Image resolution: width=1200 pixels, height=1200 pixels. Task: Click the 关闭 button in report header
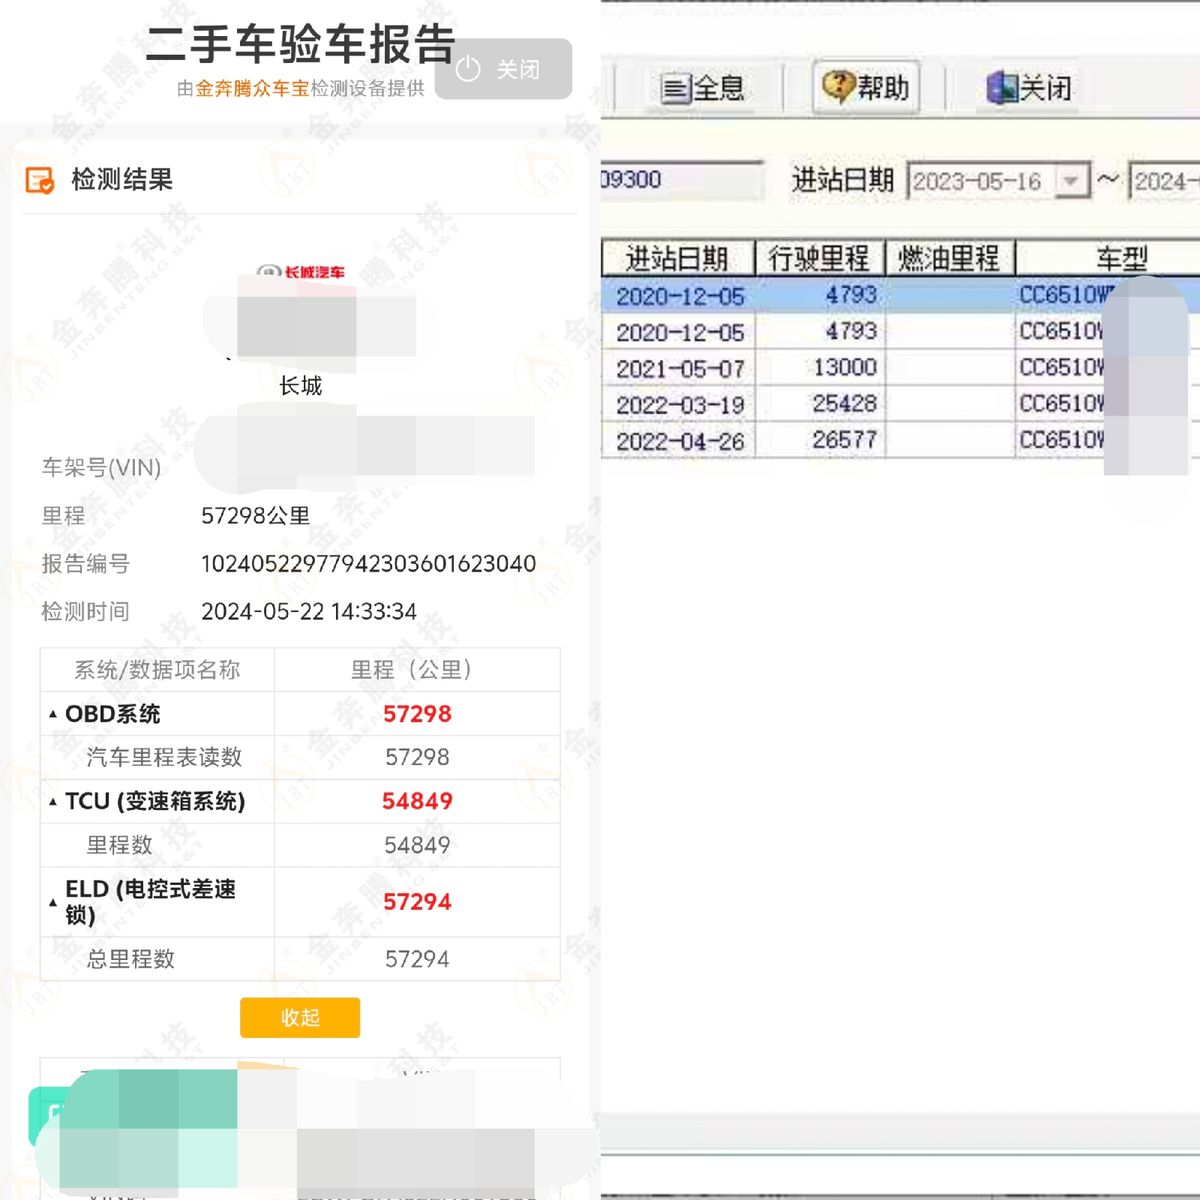503,69
